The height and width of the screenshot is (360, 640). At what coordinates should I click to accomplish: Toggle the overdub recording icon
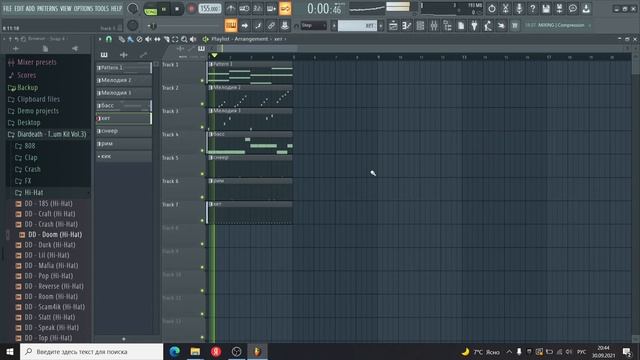[271, 8]
